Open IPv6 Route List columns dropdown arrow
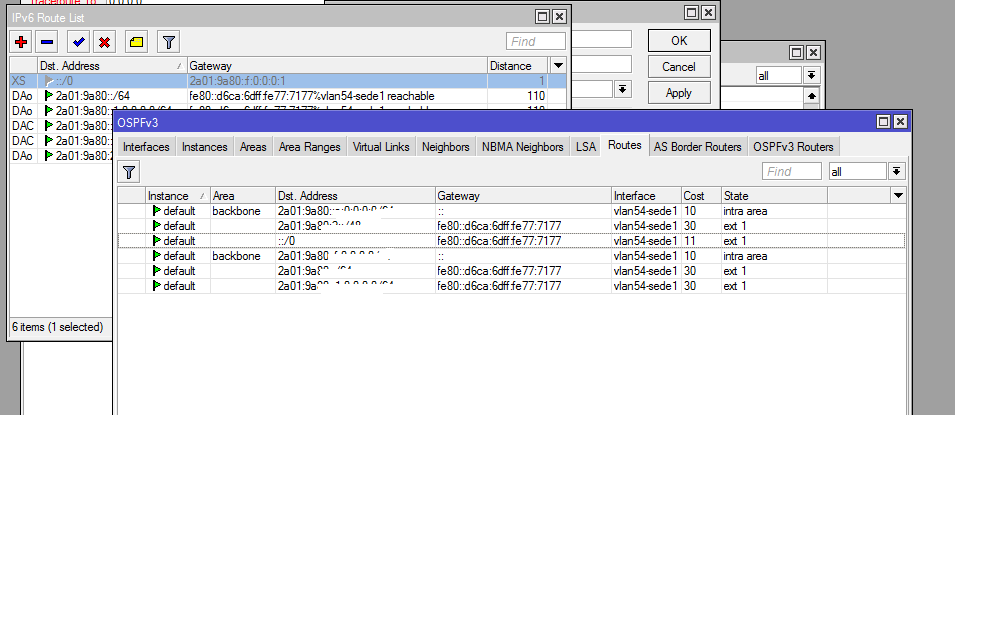 (x=559, y=66)
